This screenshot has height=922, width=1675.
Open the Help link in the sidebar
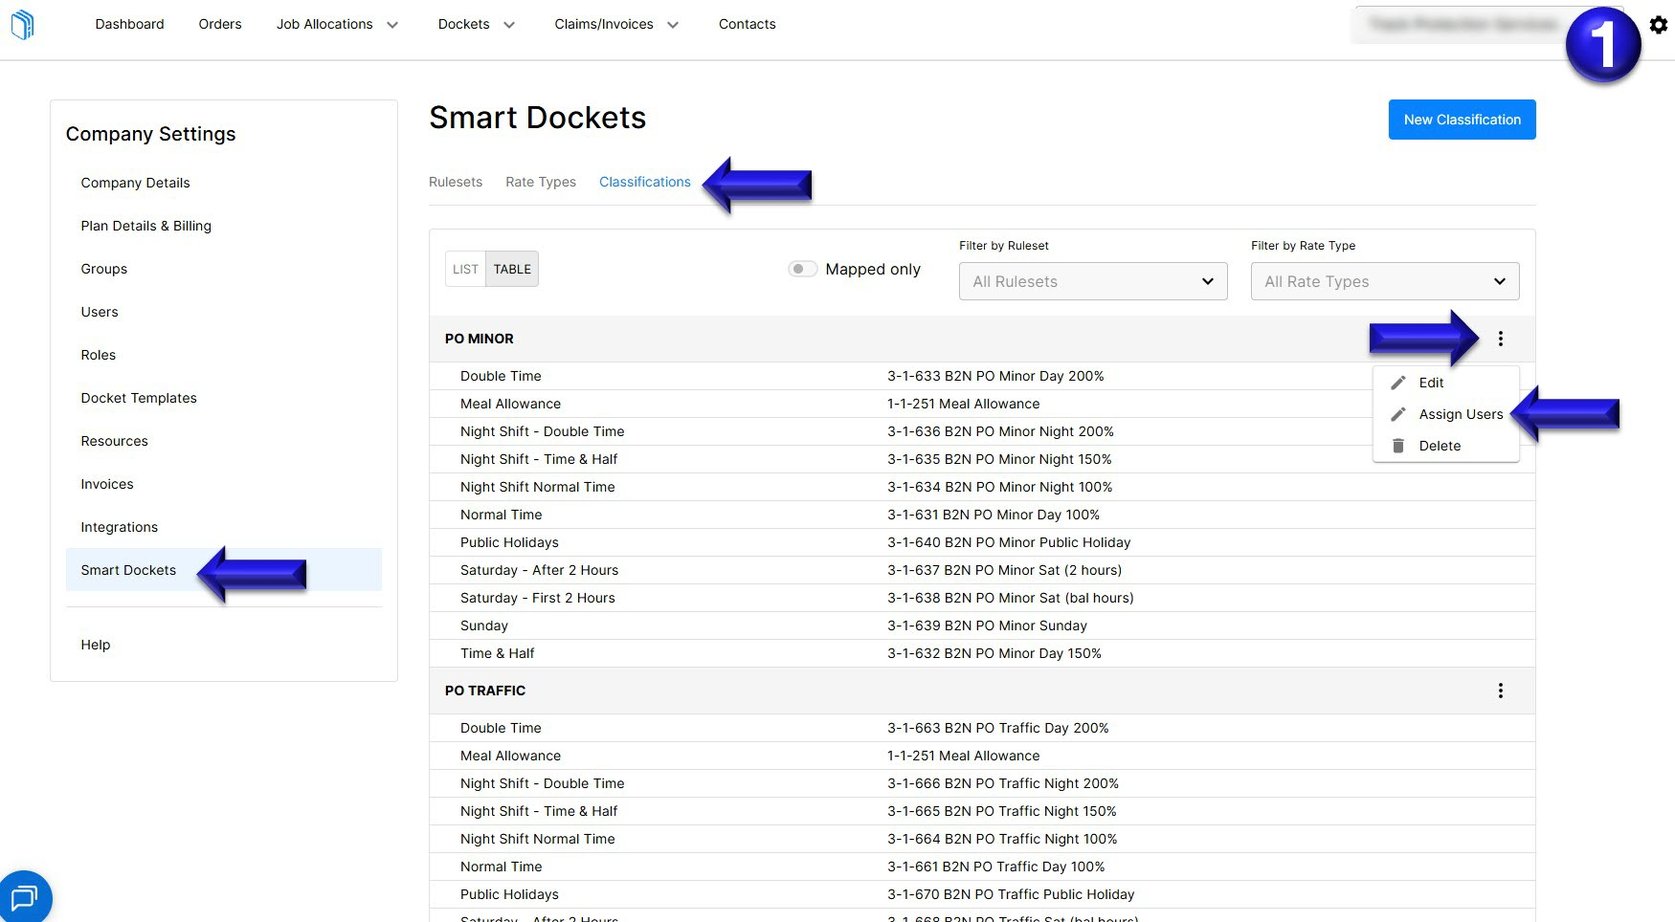tap(95, 645)
